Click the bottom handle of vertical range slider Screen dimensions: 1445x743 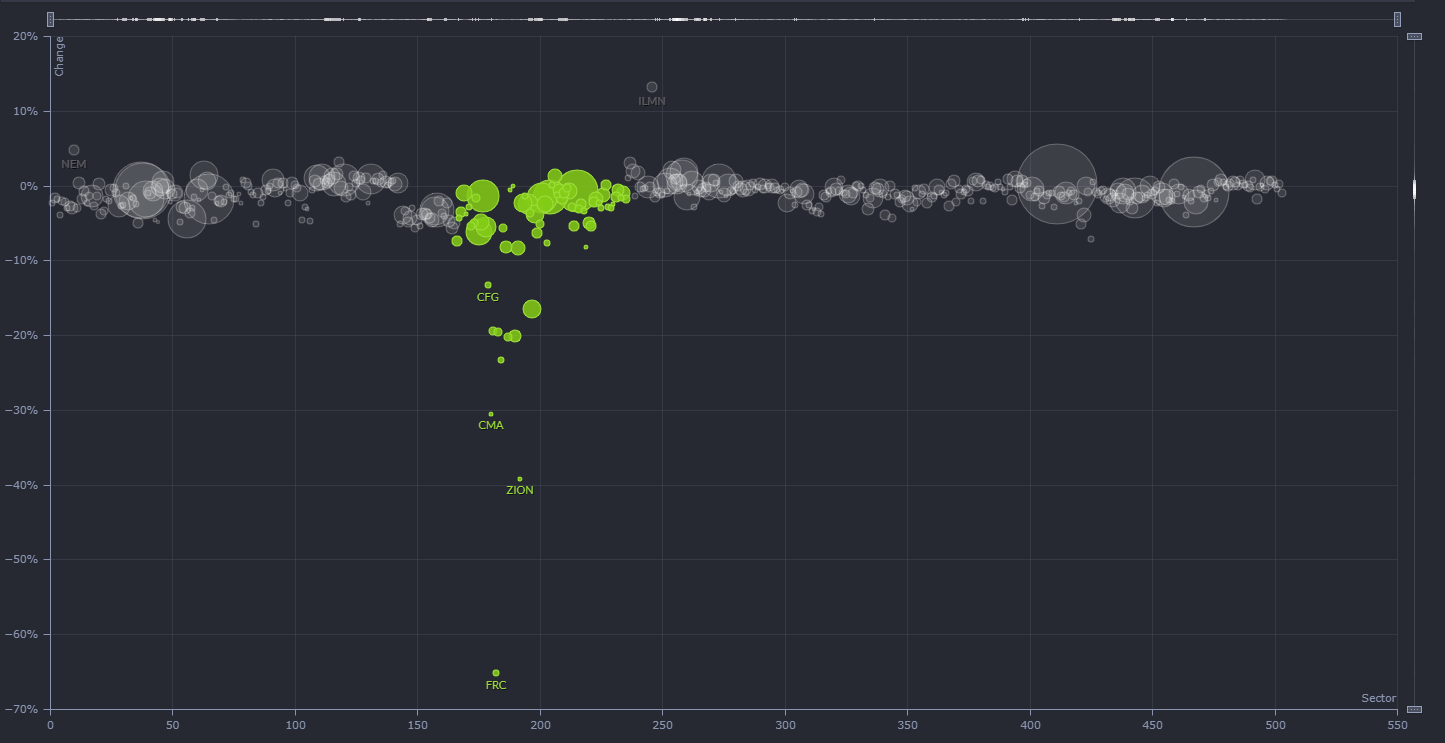pos(1414,709)
